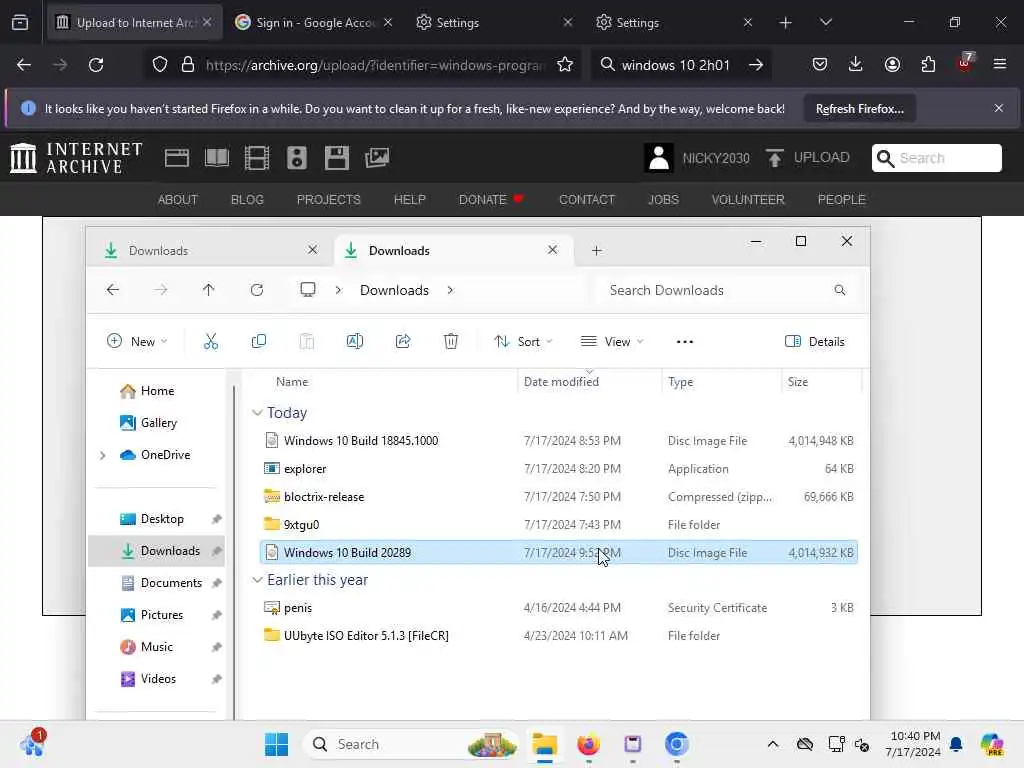Open the View dropdown menu
Image resolution: width=1024 pixels, height=768 pixels.
pyautogui.click(x=612, y=342)
